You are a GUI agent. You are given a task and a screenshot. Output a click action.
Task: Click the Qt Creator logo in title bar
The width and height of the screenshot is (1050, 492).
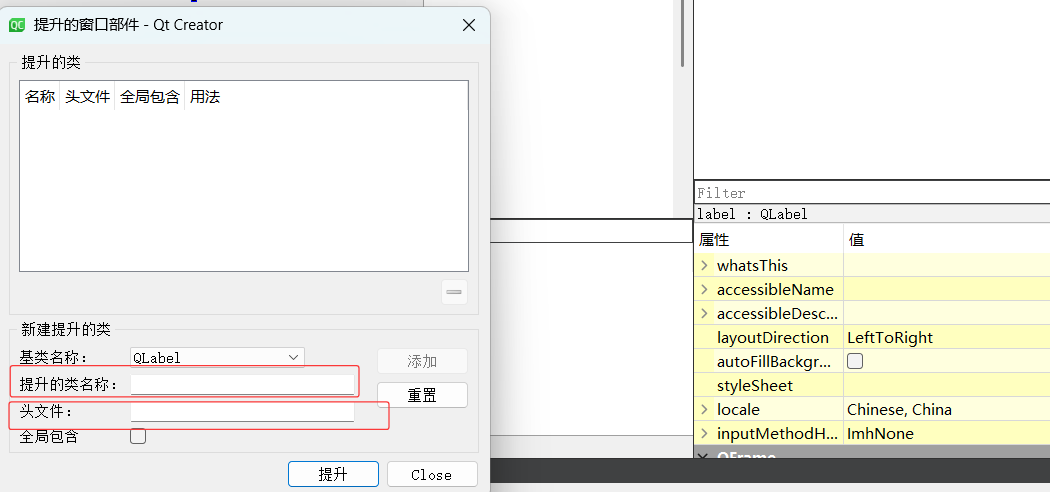pyautogui.click(x=17, y=25)
